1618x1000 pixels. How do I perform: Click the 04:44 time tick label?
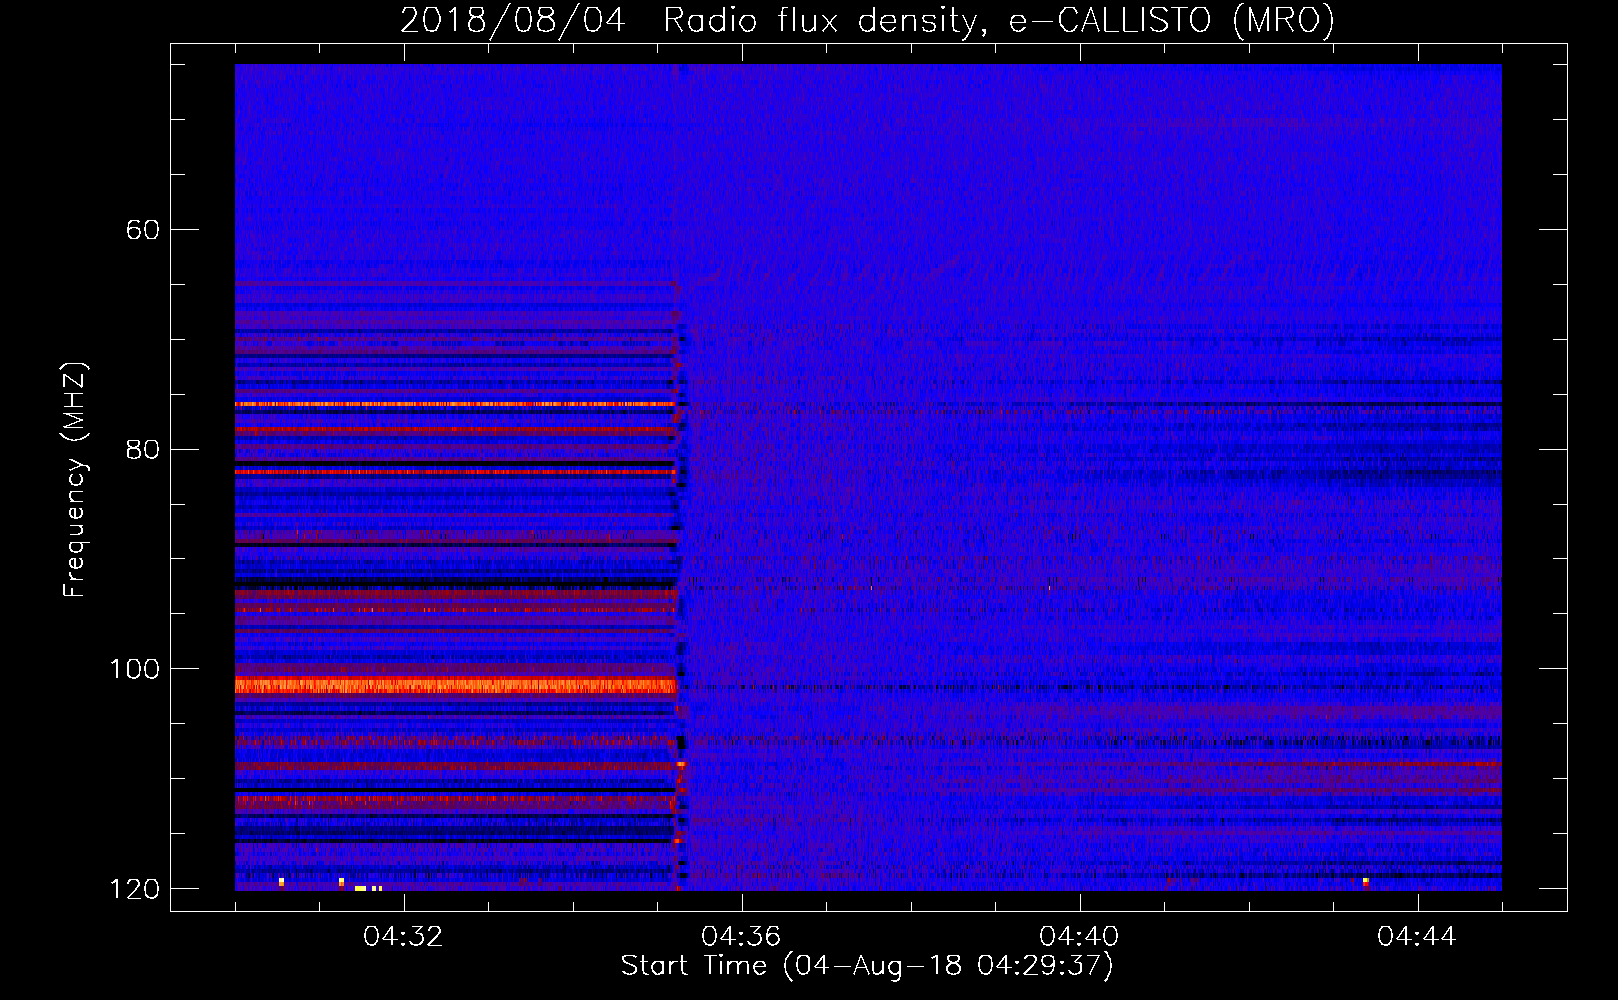(1417, 937)
